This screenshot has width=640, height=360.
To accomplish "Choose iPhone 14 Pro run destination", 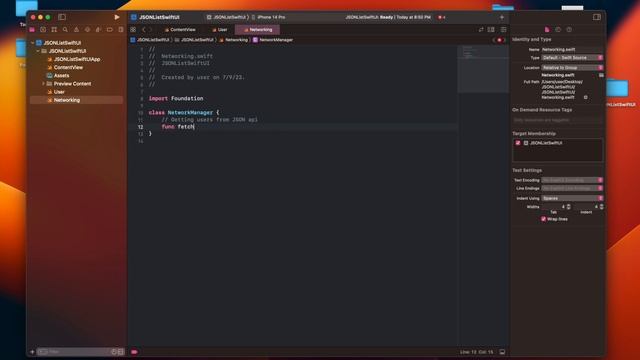I will tap(269, 17).
